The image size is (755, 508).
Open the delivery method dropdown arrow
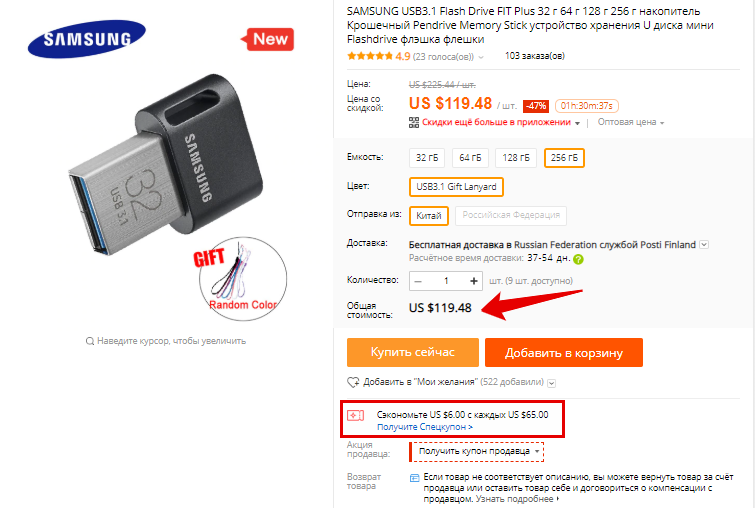click(x=704, y=245)
